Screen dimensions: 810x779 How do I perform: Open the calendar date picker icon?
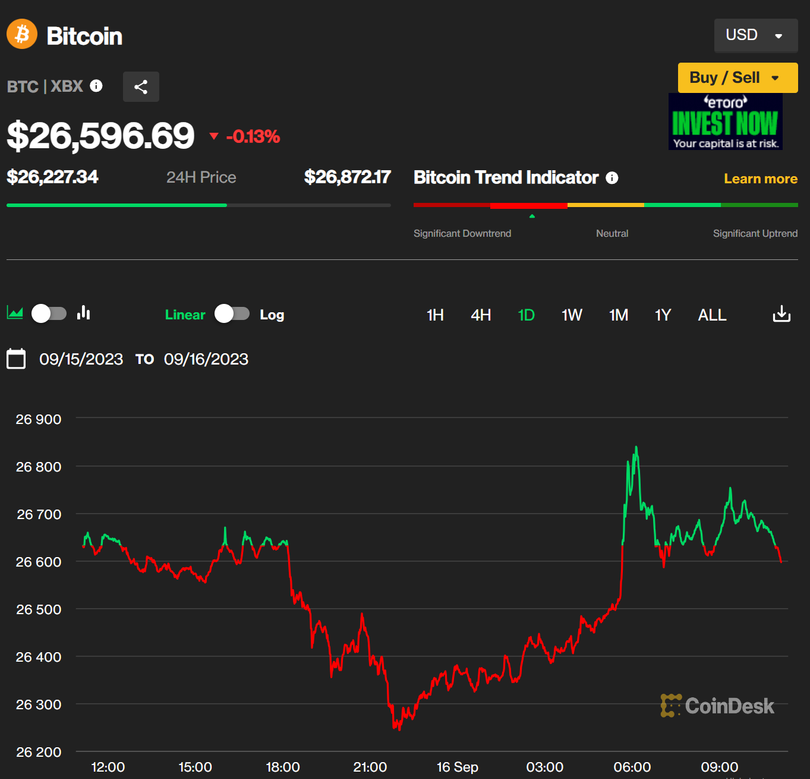point(16,359)
